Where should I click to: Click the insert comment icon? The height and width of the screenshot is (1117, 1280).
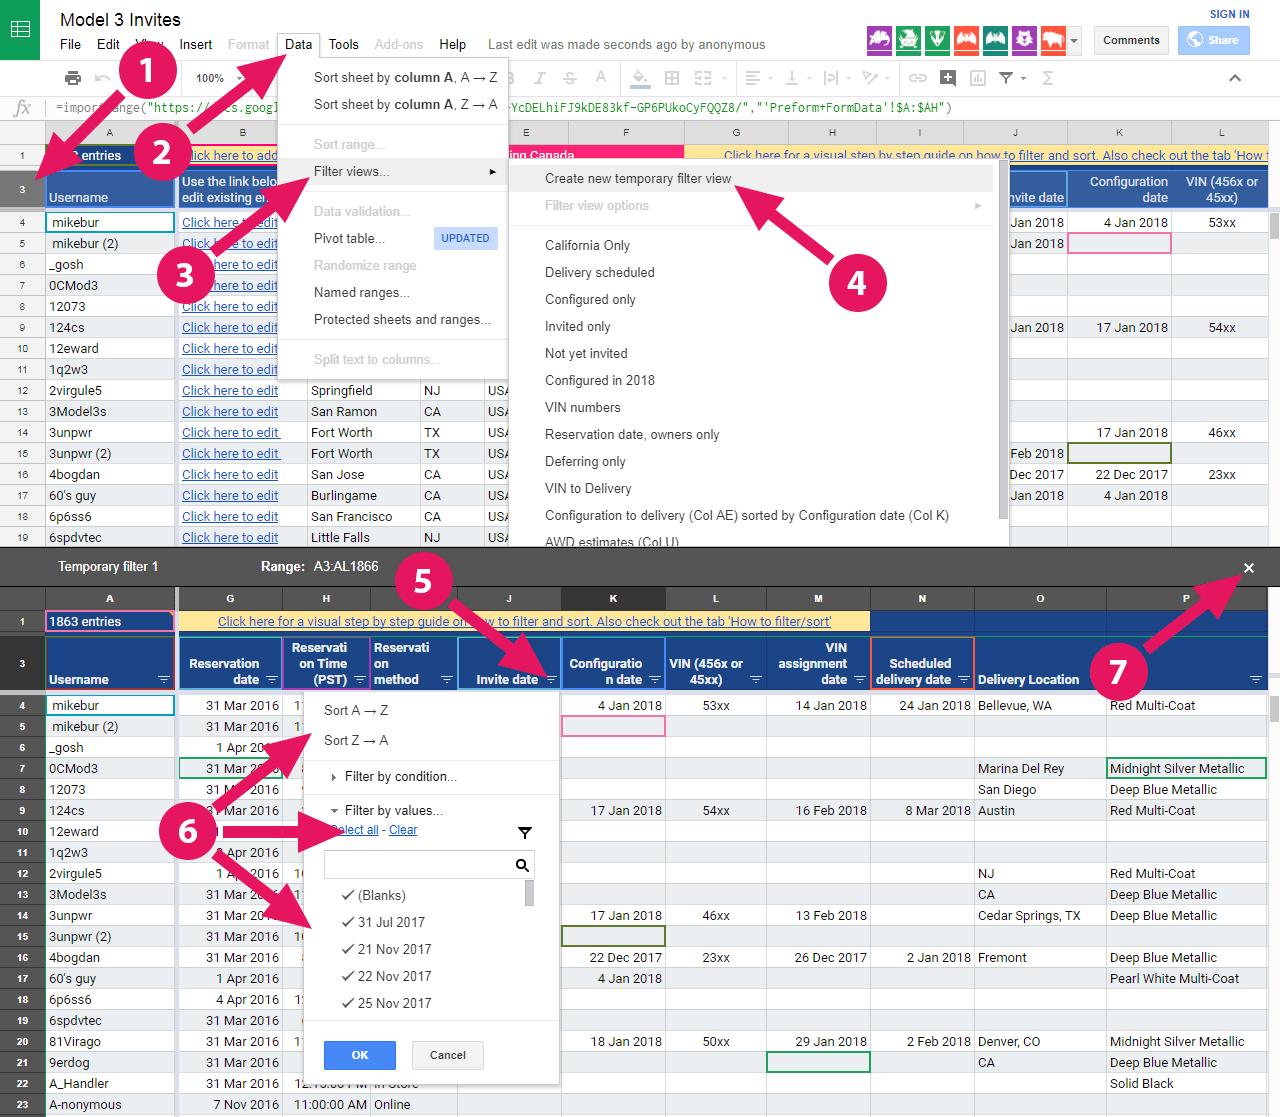(948, 78)
